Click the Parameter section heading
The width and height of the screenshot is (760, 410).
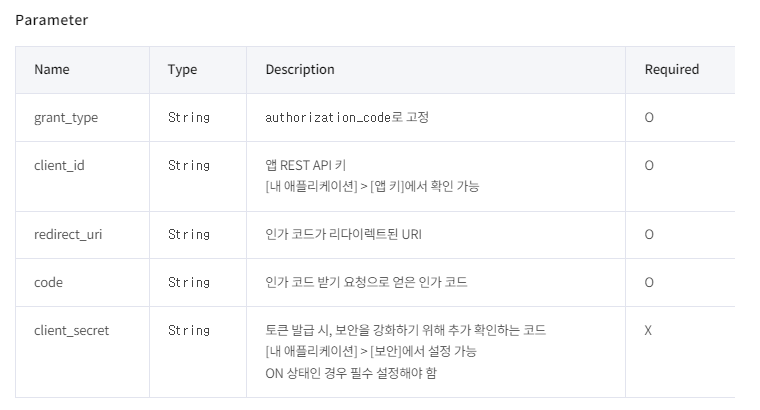coord(52,20)
